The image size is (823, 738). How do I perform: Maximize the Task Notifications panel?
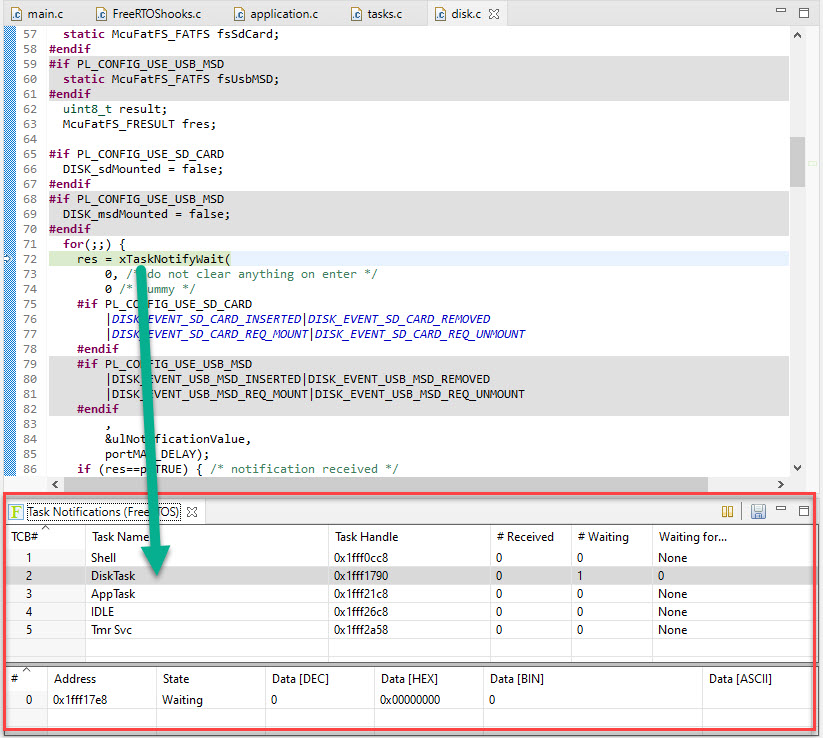point(803,510)
